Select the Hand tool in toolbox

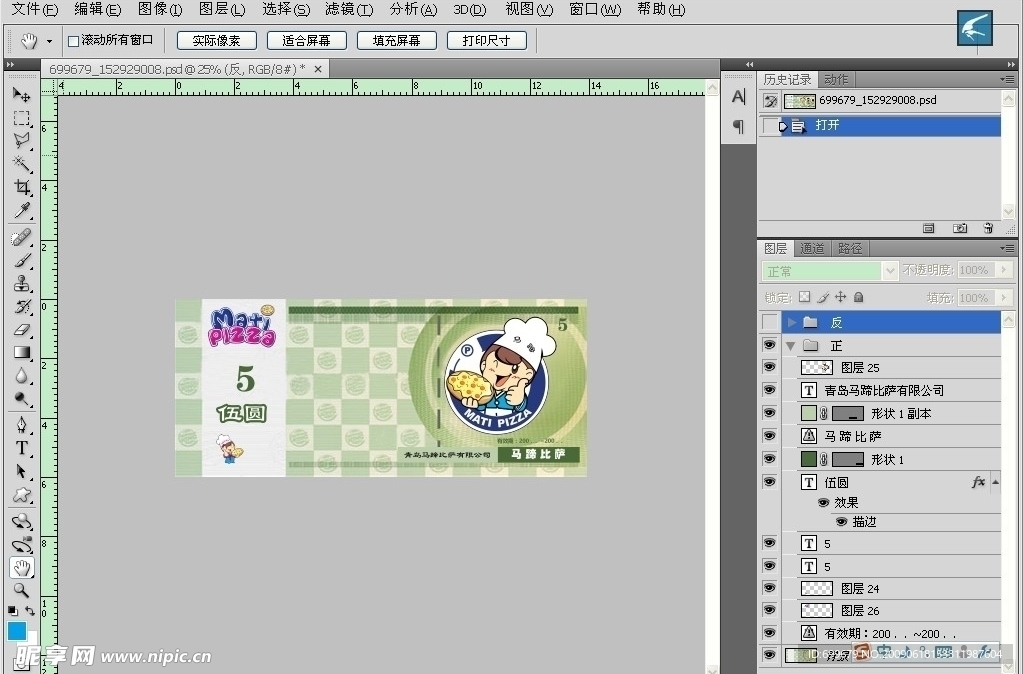coord(22,568)
